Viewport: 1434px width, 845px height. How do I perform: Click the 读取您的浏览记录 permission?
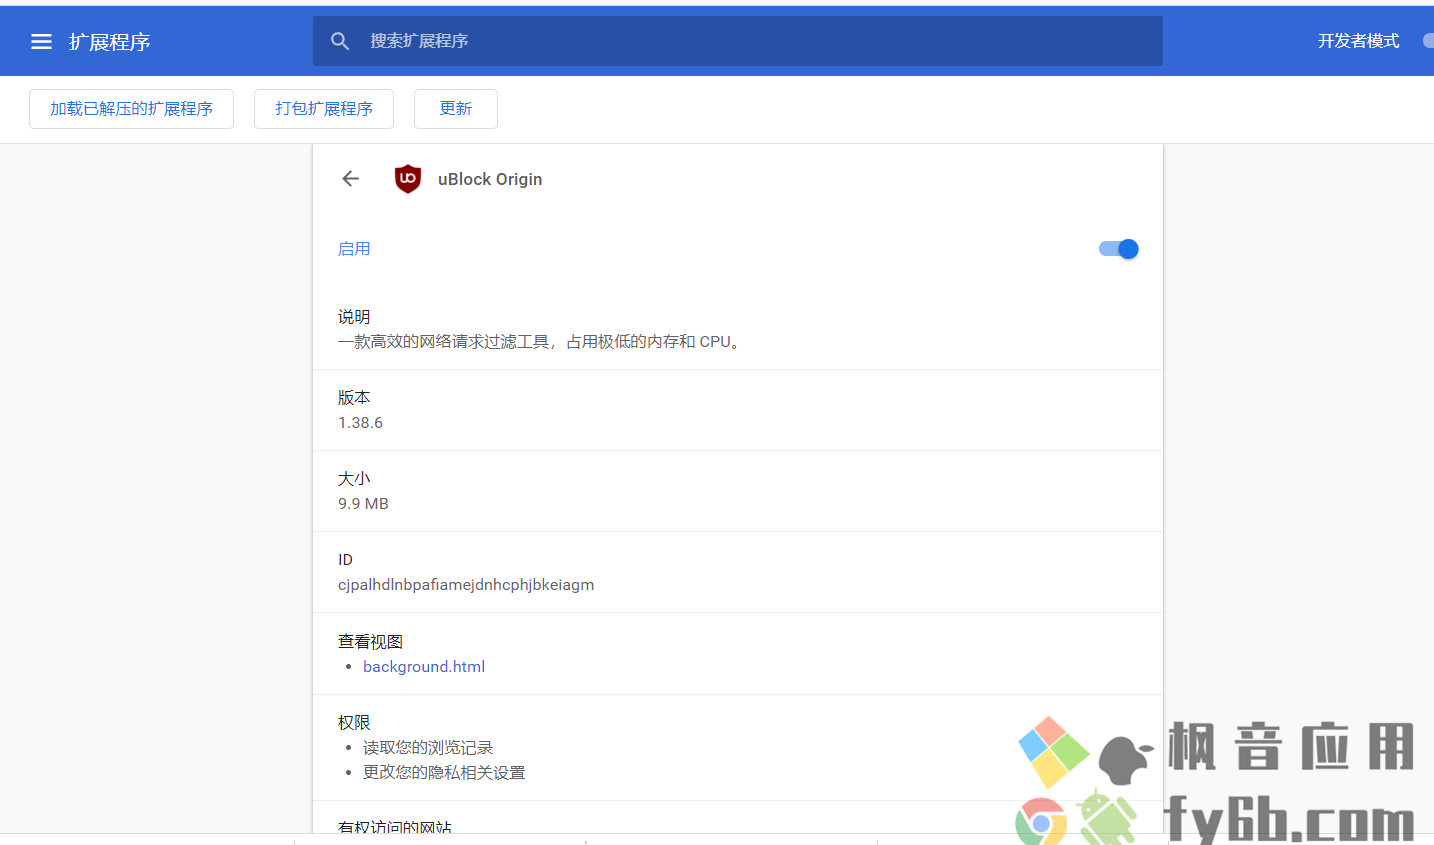point(428,748)
